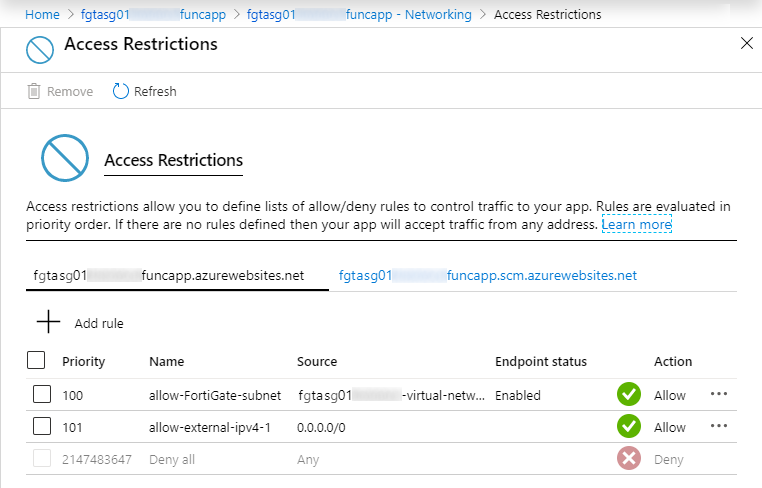The width and height of the screenshot is (762, 488).
Task: Click Allow action in priority 101 row
Action: click(670, 427)
